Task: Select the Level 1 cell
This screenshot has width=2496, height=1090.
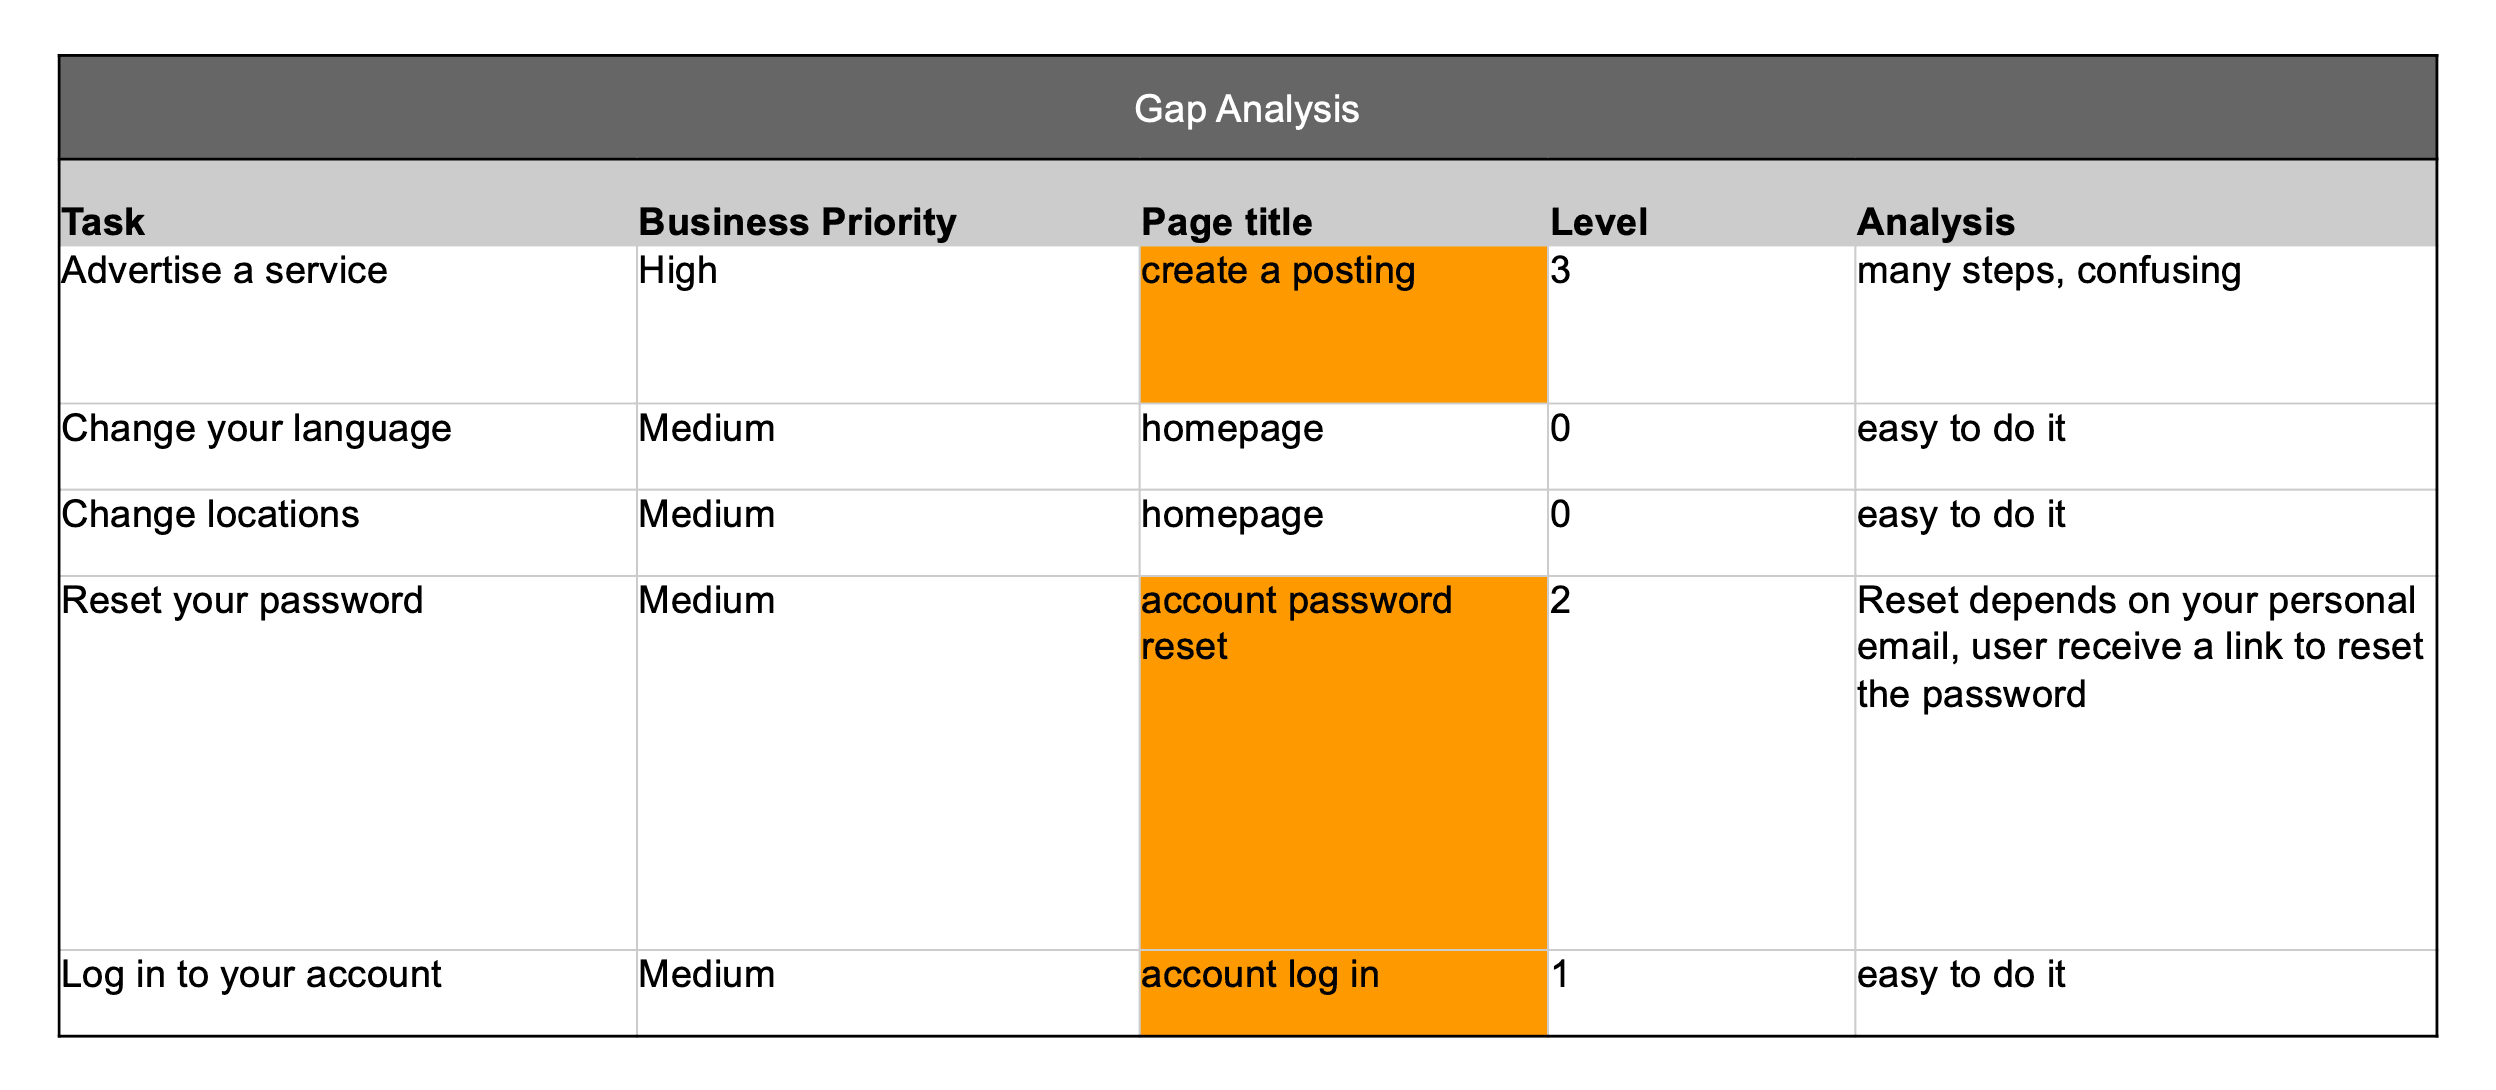Action: pyautogui.click(x=1560, y=975)
